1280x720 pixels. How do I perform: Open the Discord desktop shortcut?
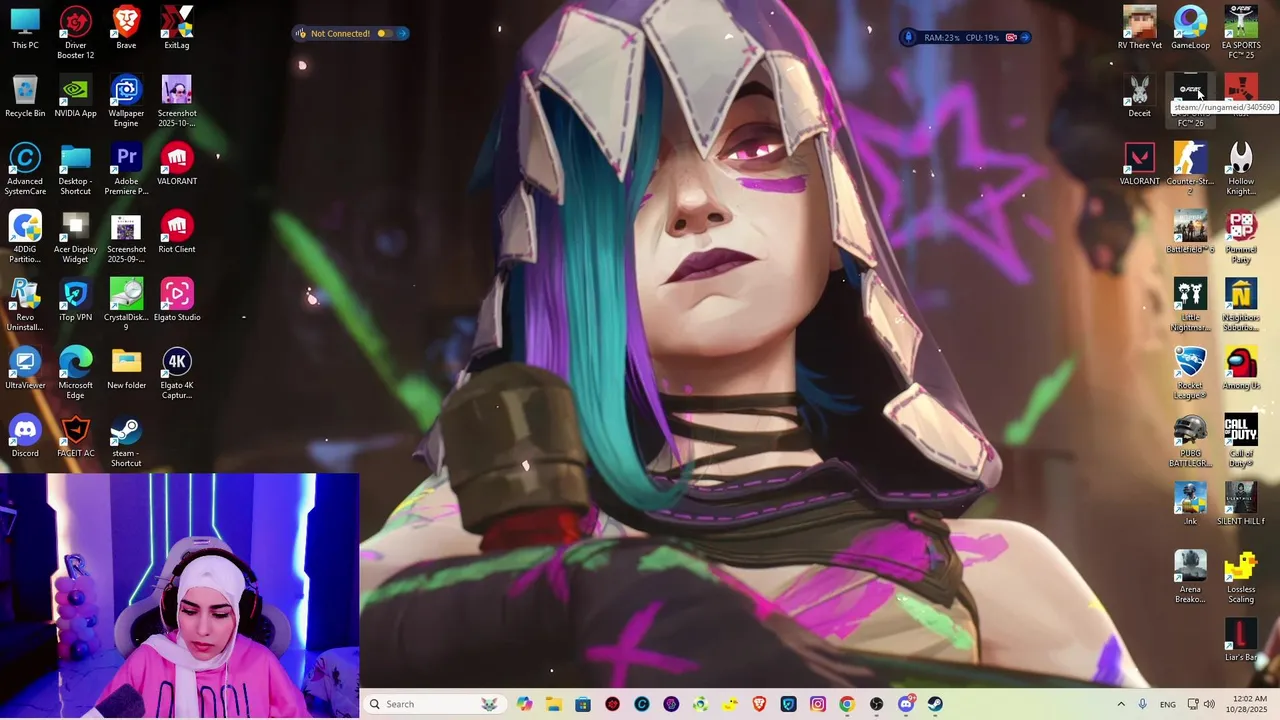pyautogui.click(x=25, y=436)
